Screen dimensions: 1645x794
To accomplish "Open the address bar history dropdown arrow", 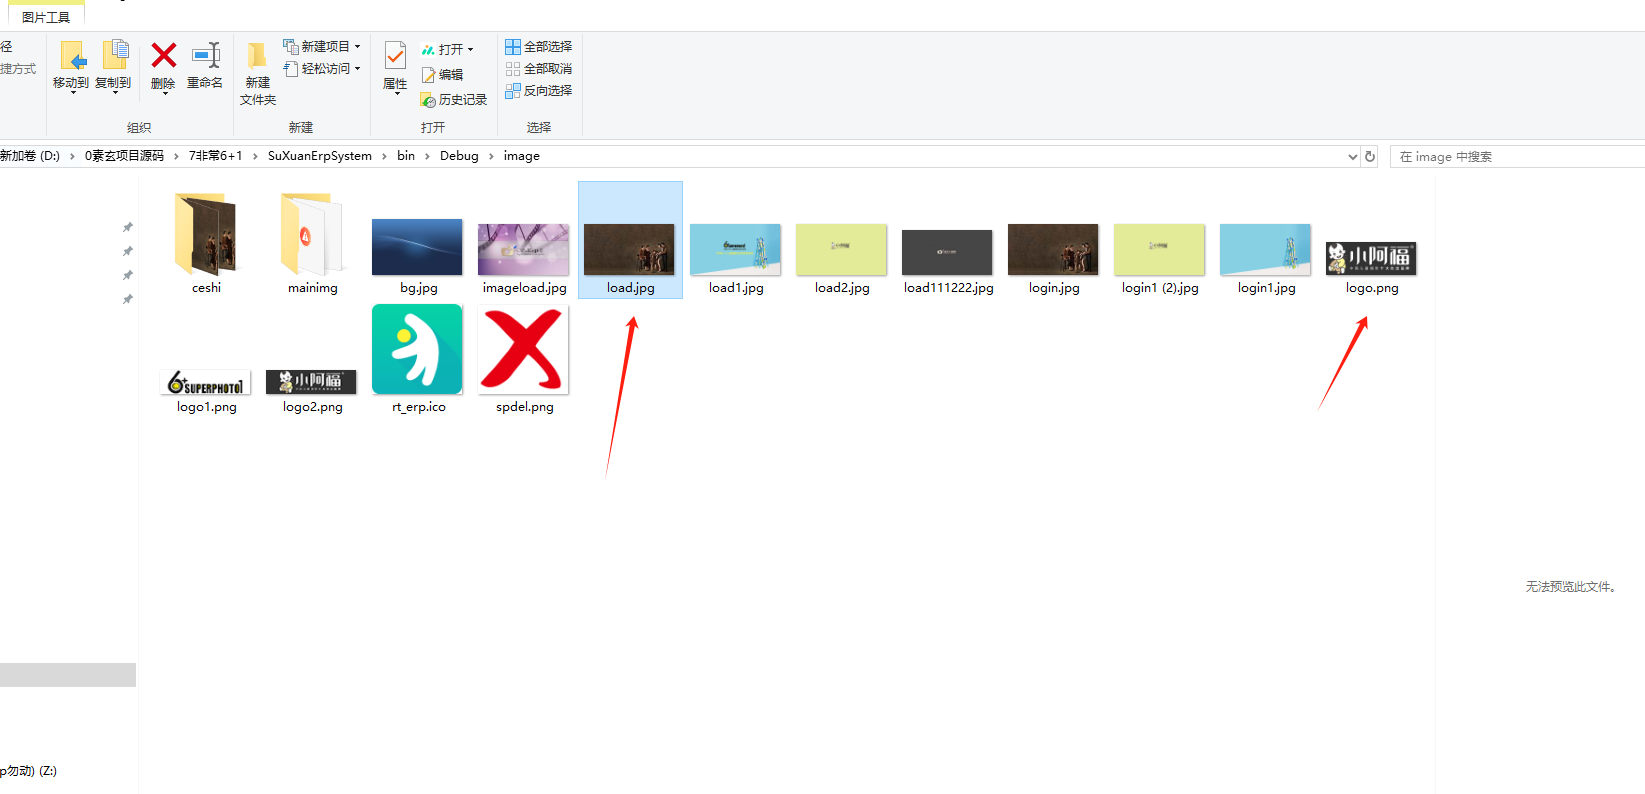I will click(x=1352, y=156).
